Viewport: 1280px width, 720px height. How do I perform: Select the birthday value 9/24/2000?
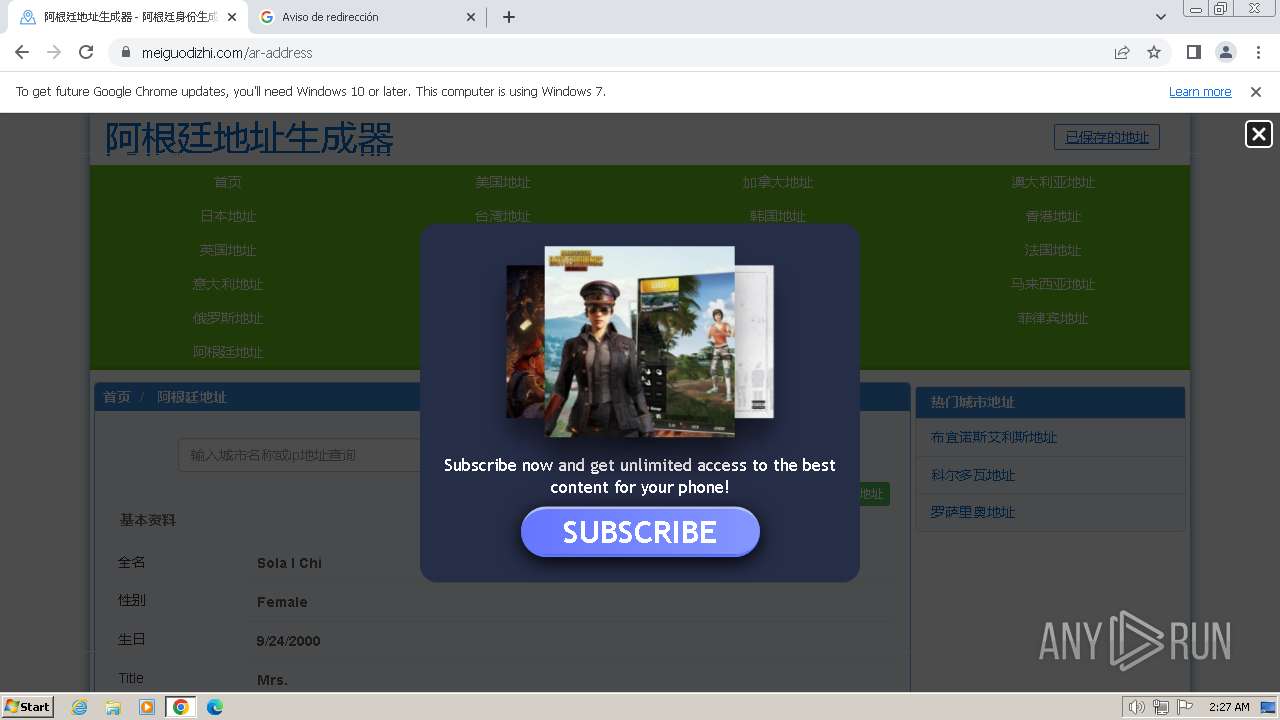pyautogui.click(x=288, y=641)
